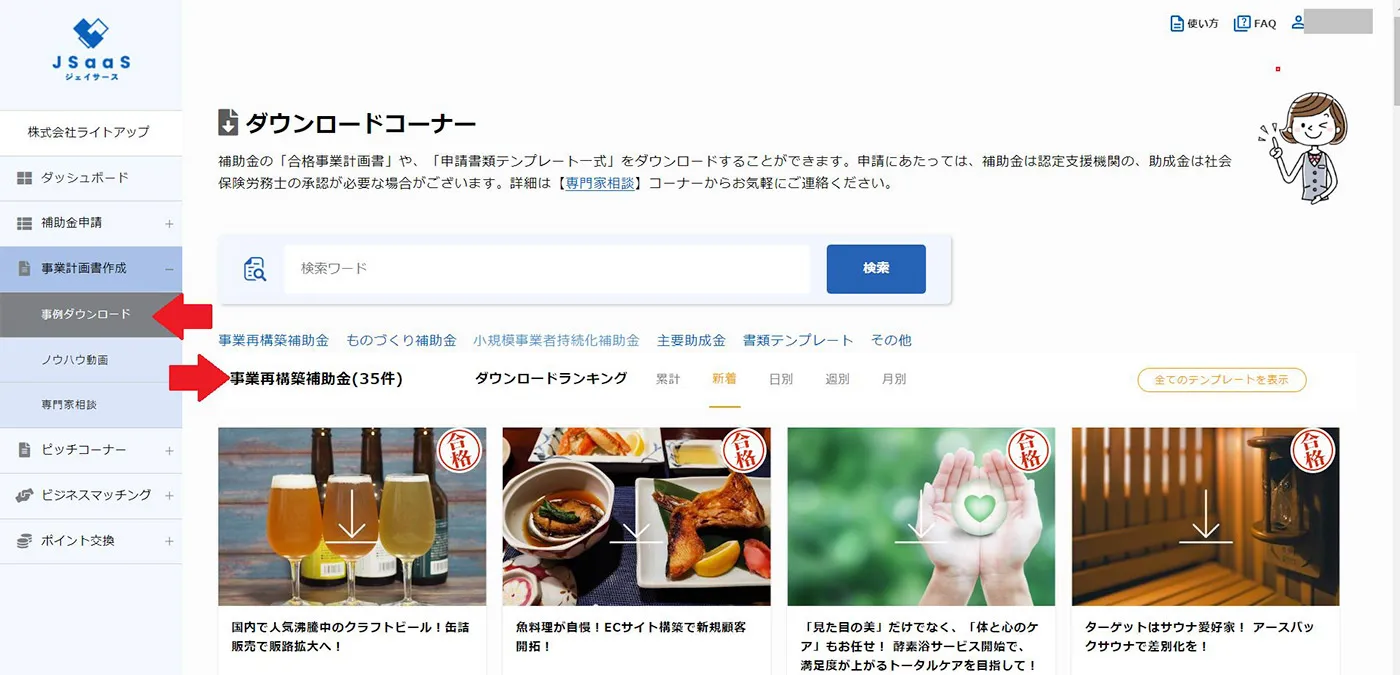Select the 月別 ranking tab
The height and width of the screenshot is (675, 1400).
[894, 379]
